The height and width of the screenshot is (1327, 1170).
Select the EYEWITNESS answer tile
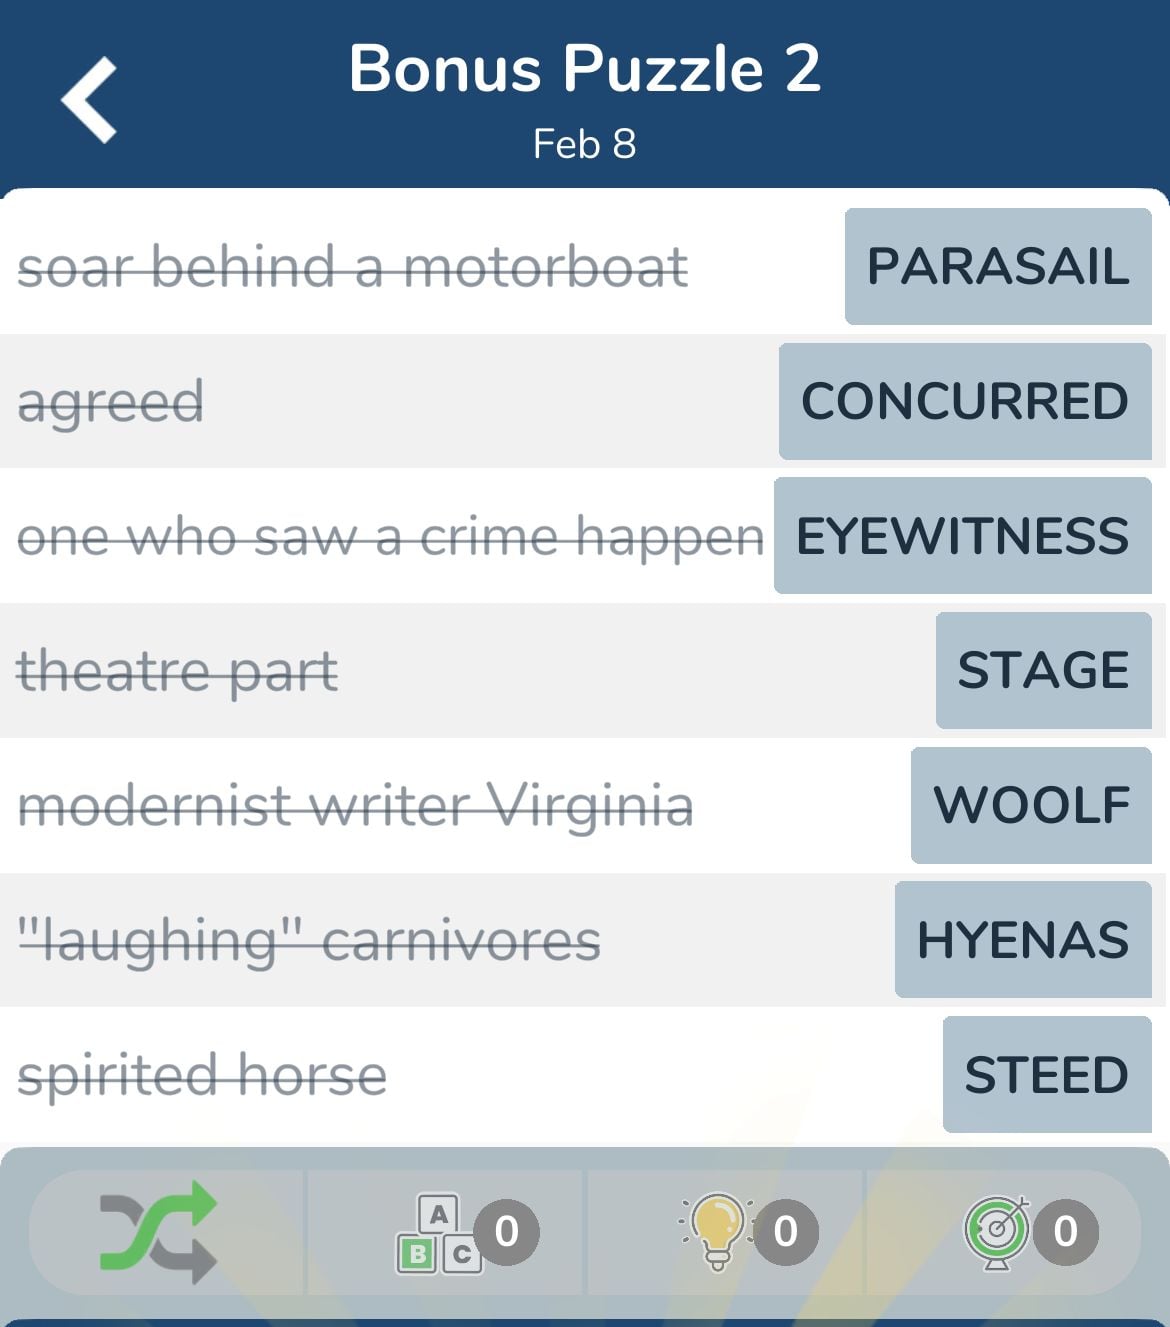pyautogui.click(x=963, y=536)
